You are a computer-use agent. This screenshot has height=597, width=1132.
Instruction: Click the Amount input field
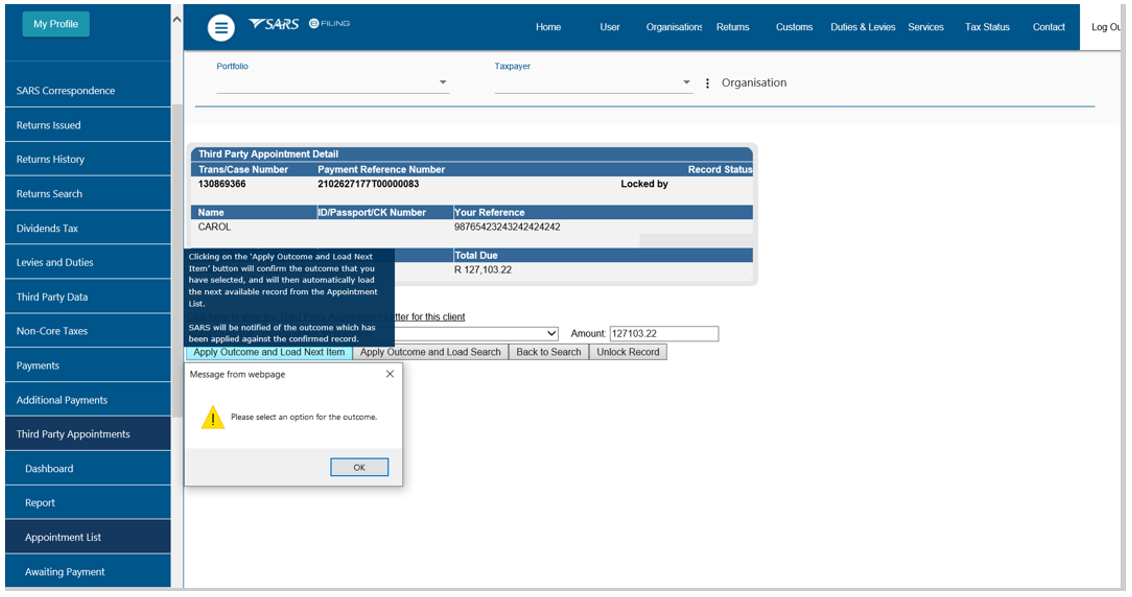click(663, 334)
